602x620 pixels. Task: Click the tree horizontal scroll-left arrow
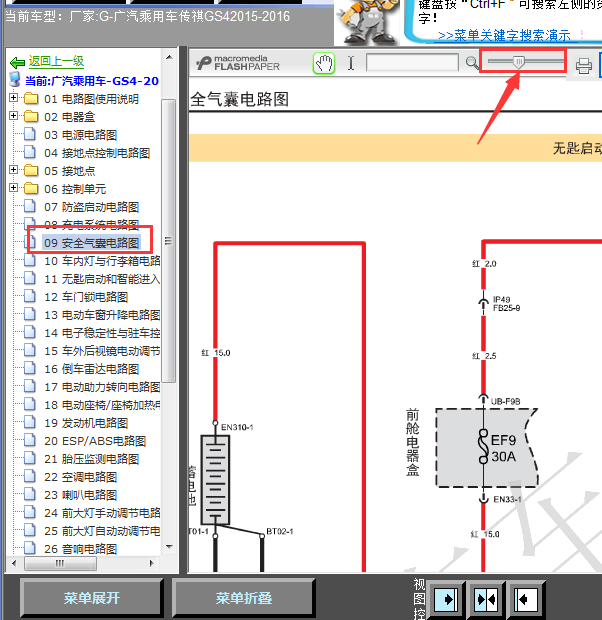15,563
